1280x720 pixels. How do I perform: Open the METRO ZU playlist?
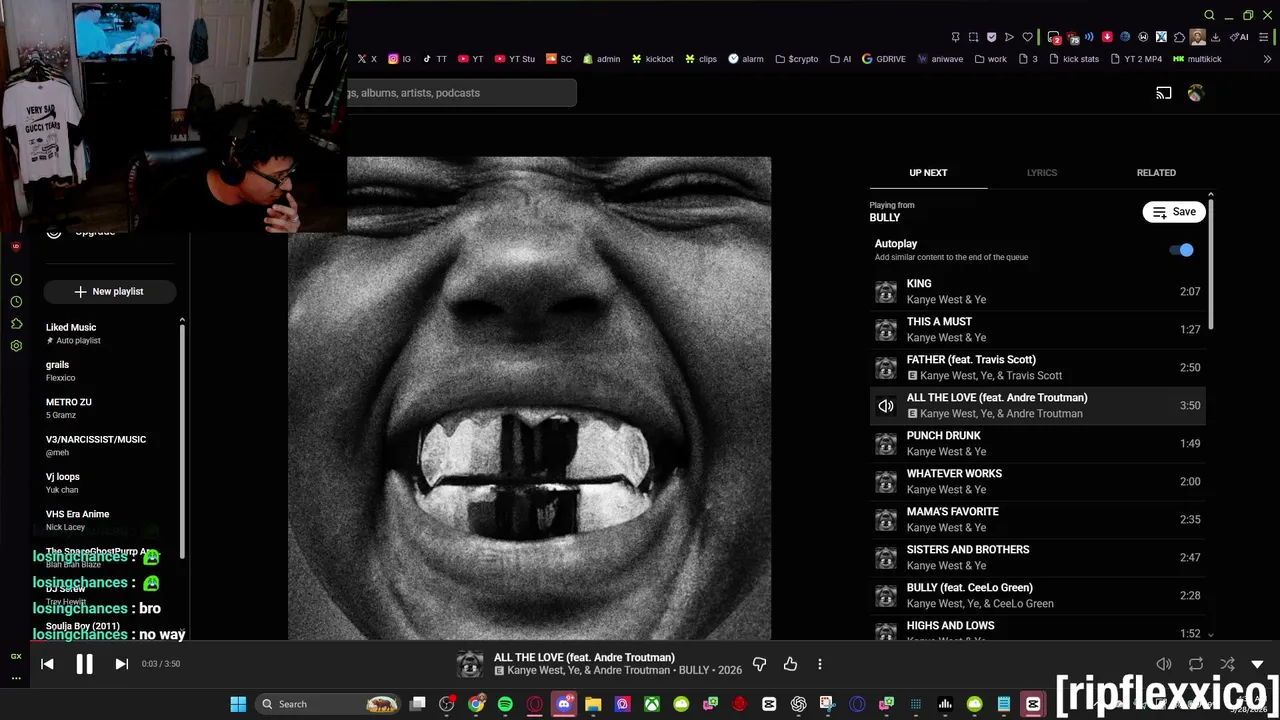110,408
